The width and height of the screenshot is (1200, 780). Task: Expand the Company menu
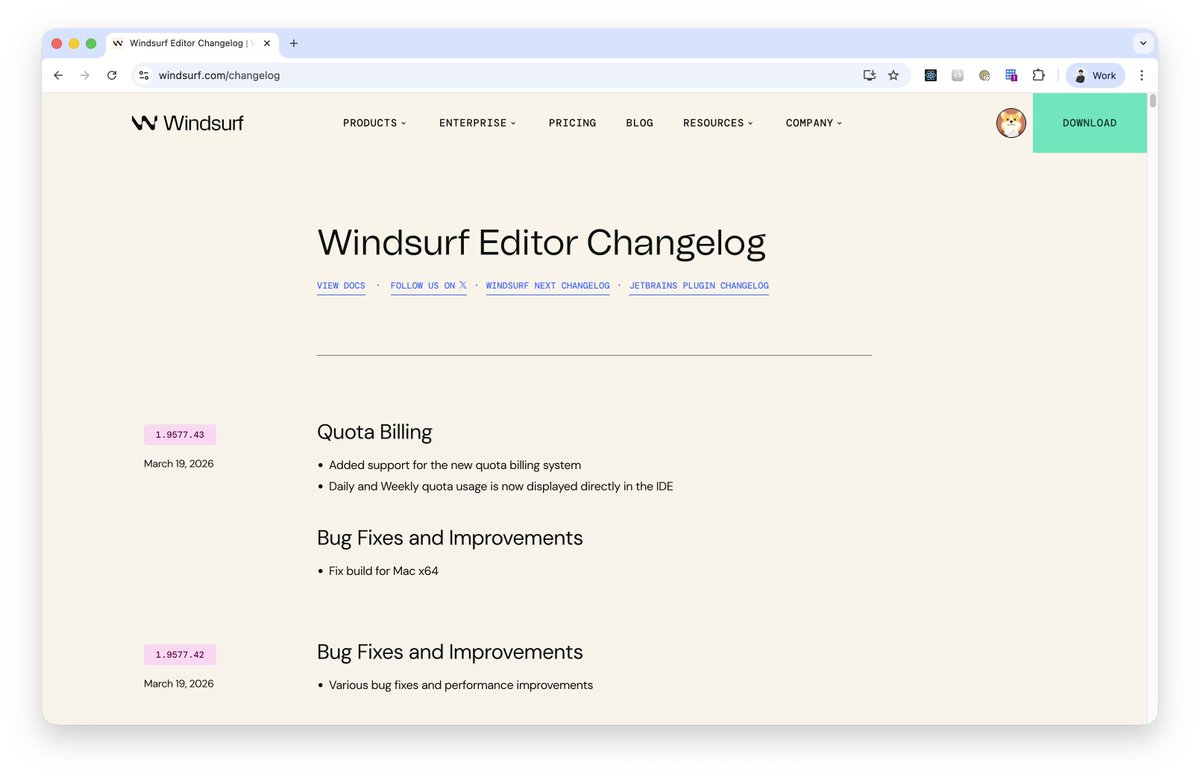[x=814, y=123]
